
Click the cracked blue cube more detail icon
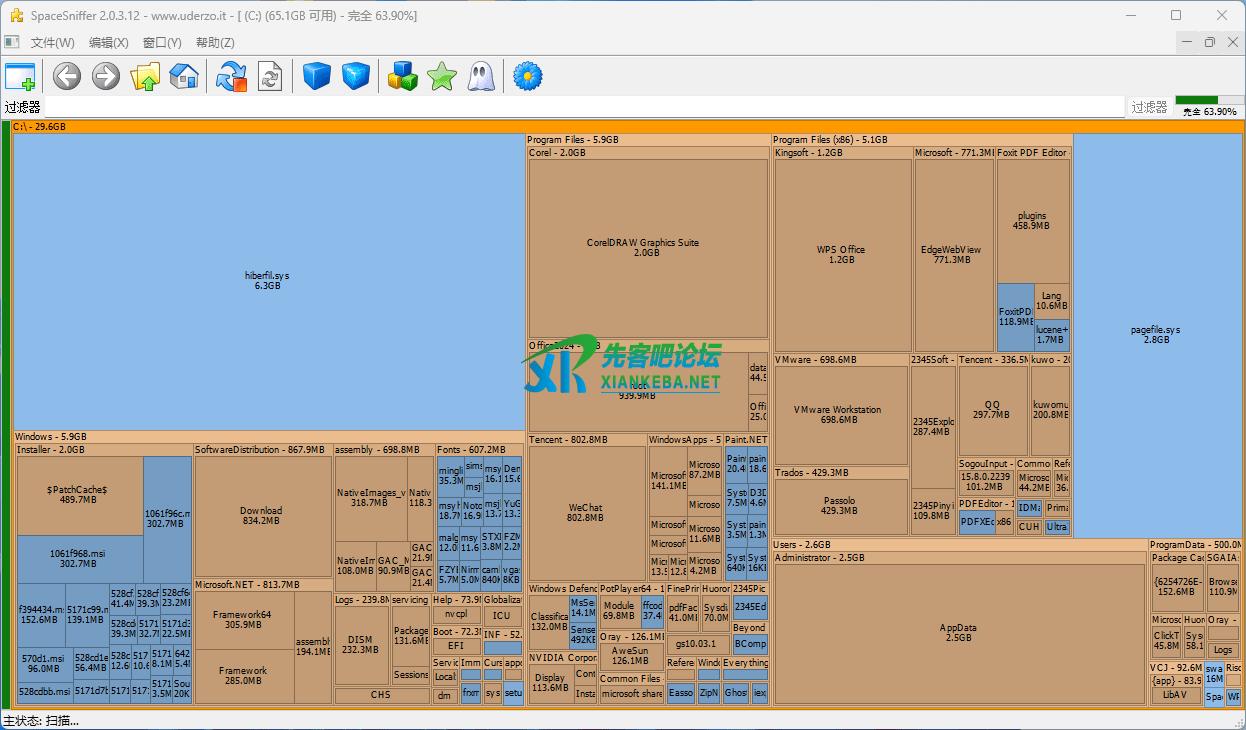point(356,76)
